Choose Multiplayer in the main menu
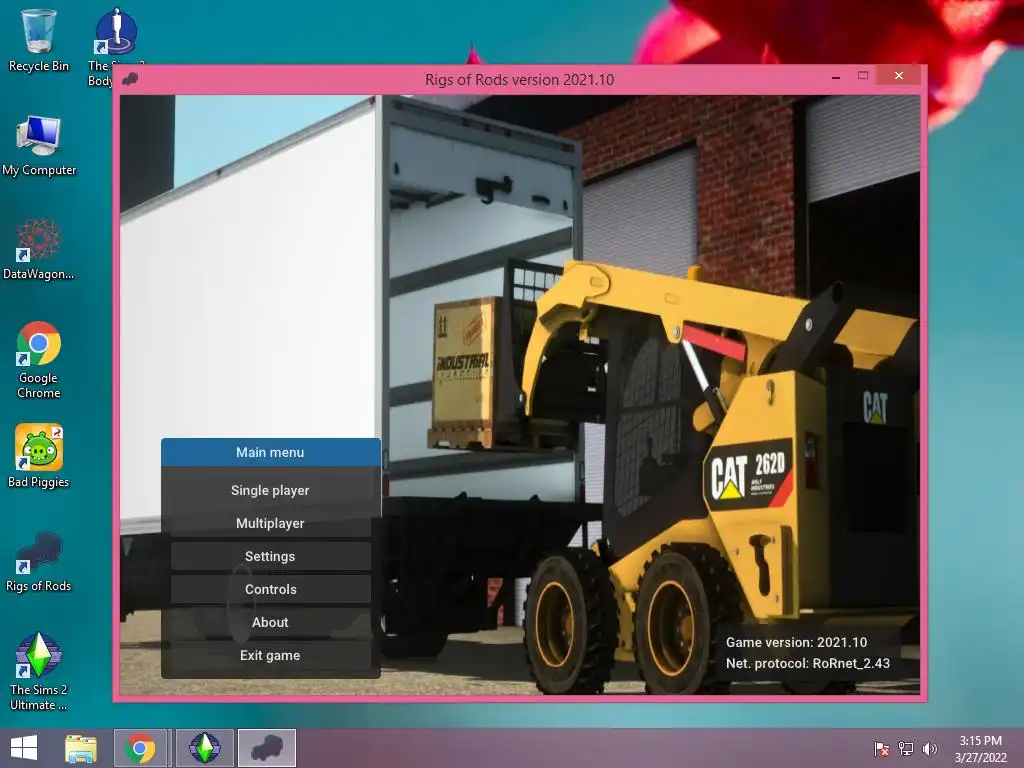This screenshot has height=768, width=1024. click(x=270, y=523)
